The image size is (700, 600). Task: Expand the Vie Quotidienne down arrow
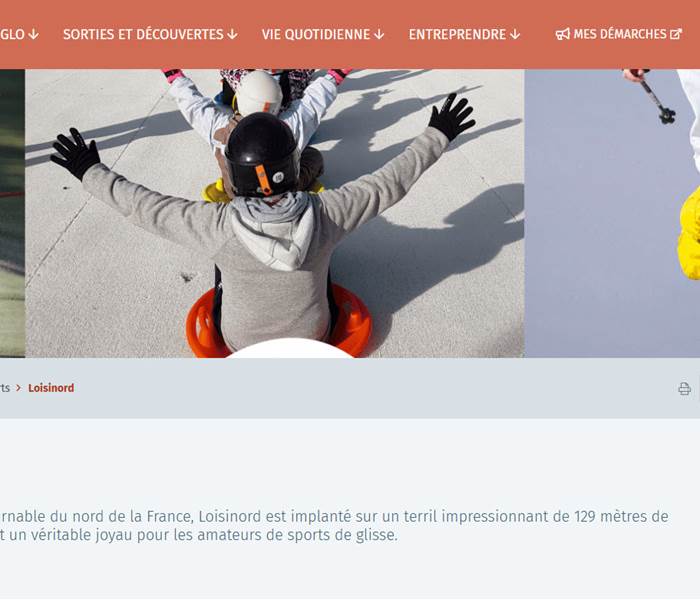[x=379, y=34]
